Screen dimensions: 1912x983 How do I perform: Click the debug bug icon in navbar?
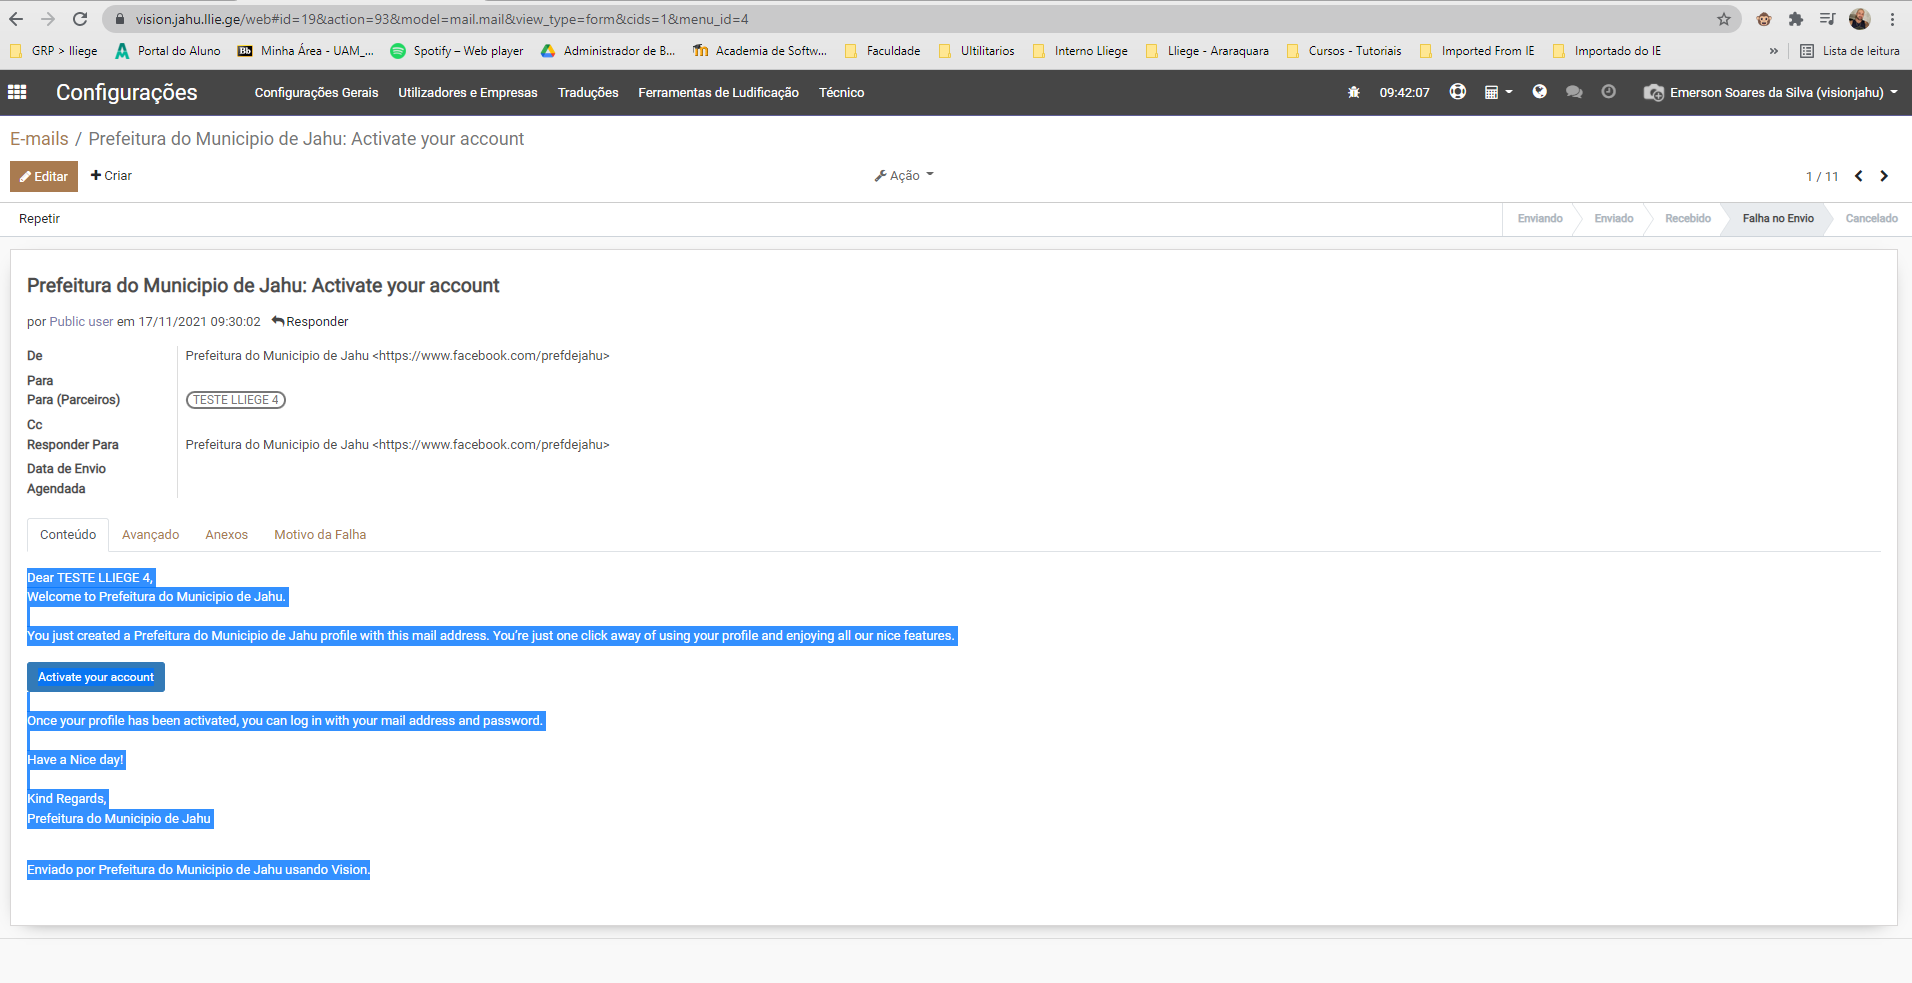pyautogui.click(x=1353, y=92)
